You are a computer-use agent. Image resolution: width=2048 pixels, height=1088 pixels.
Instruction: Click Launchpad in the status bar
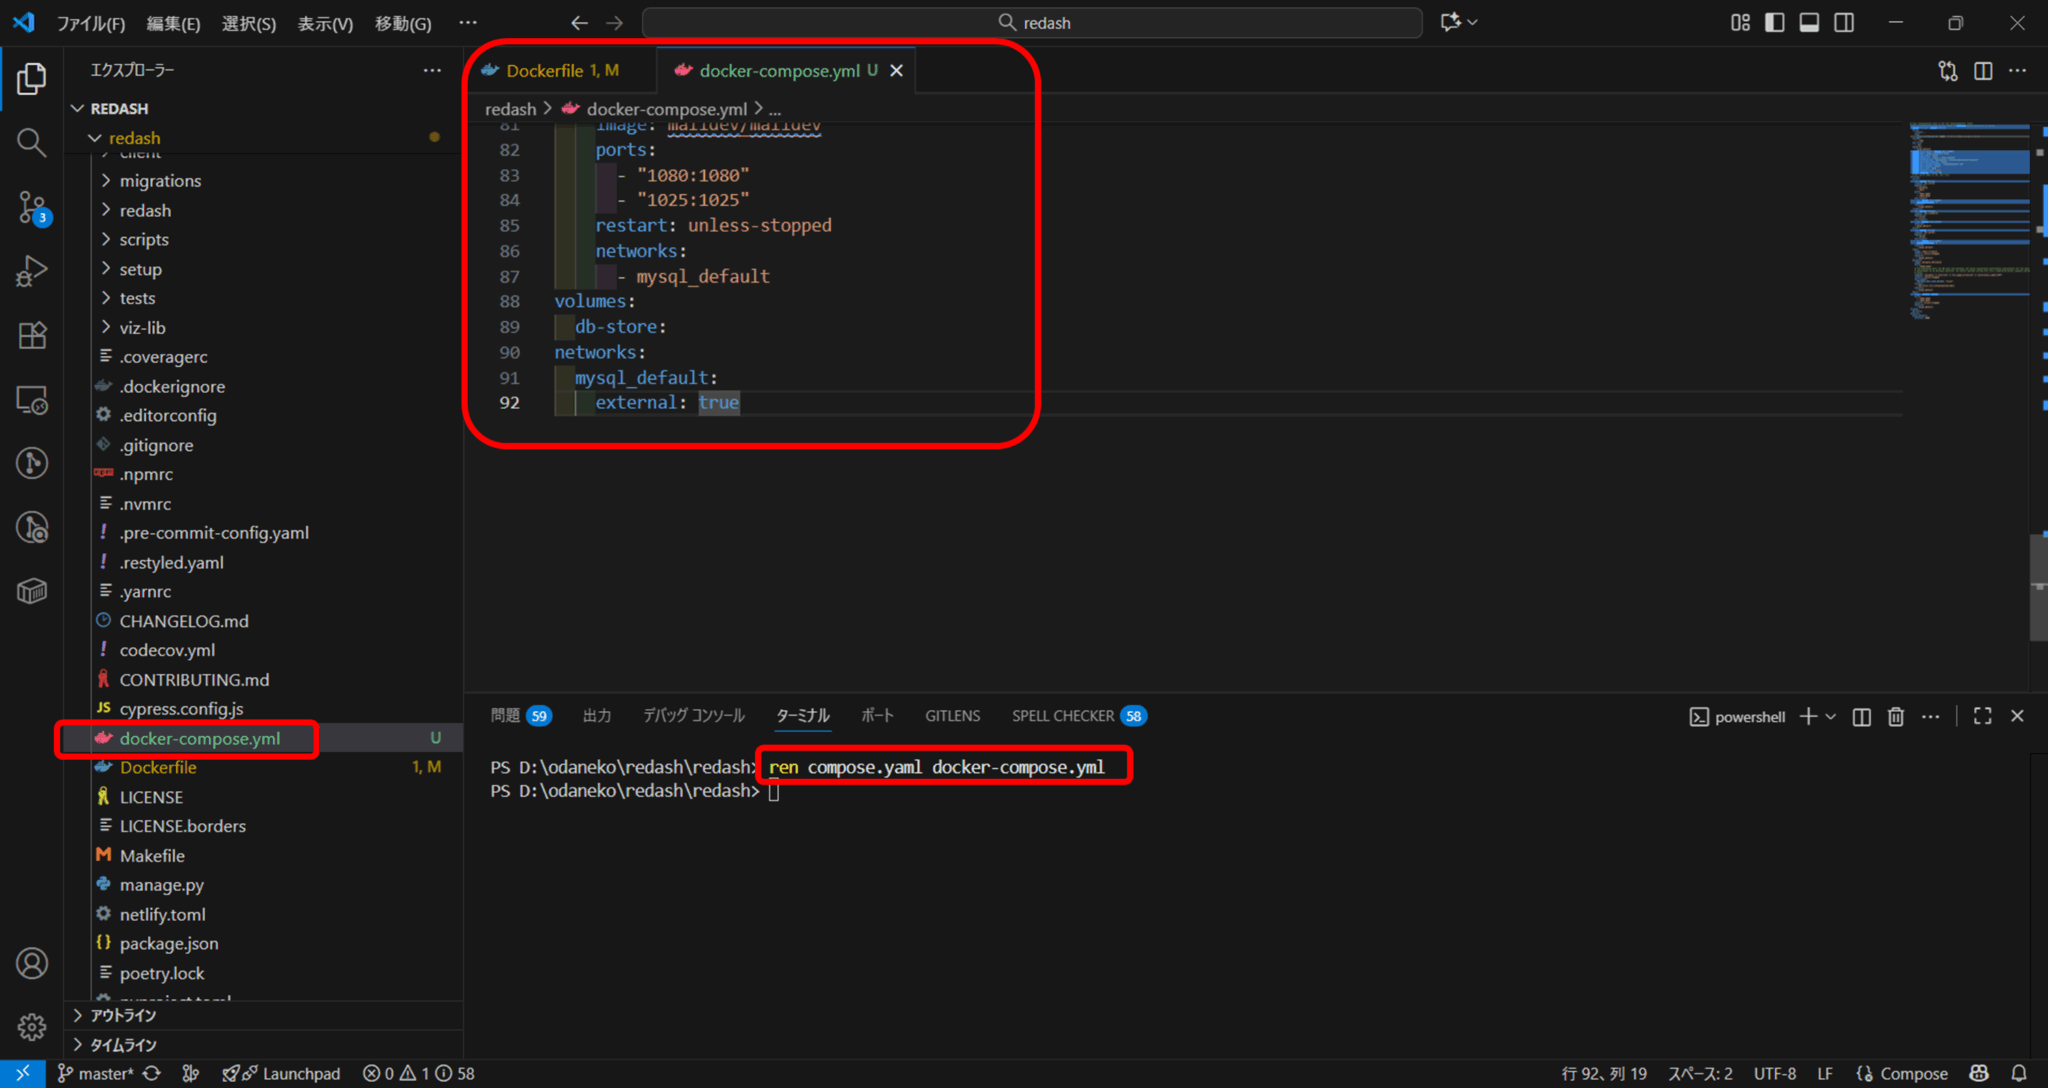click(281, 1073)
